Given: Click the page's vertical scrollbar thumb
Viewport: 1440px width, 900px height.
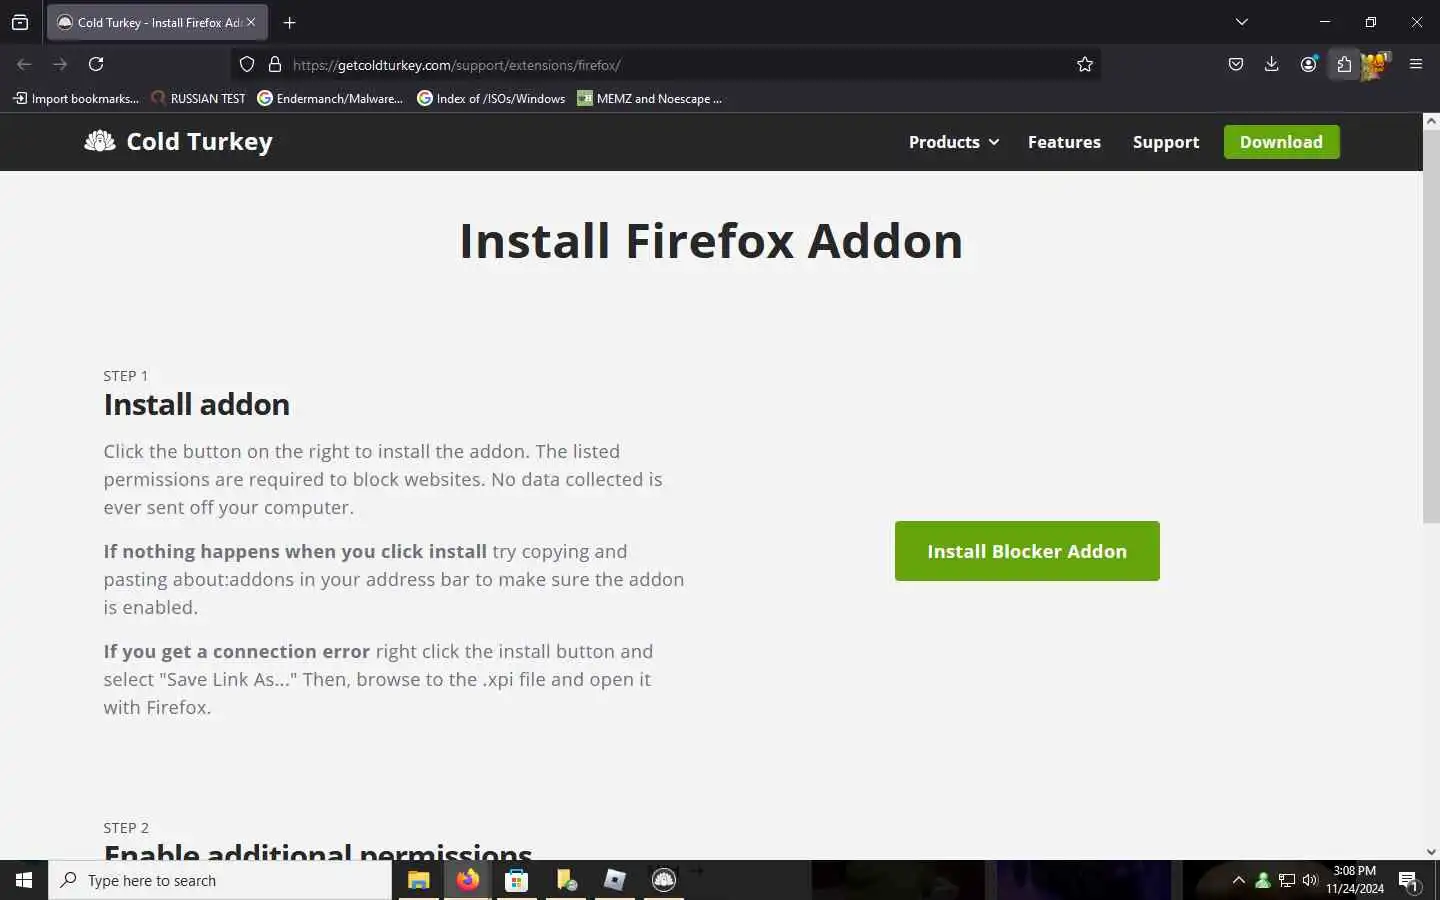Looking at the screenshot, I should pyautogui.click(x=1431, y=326).
